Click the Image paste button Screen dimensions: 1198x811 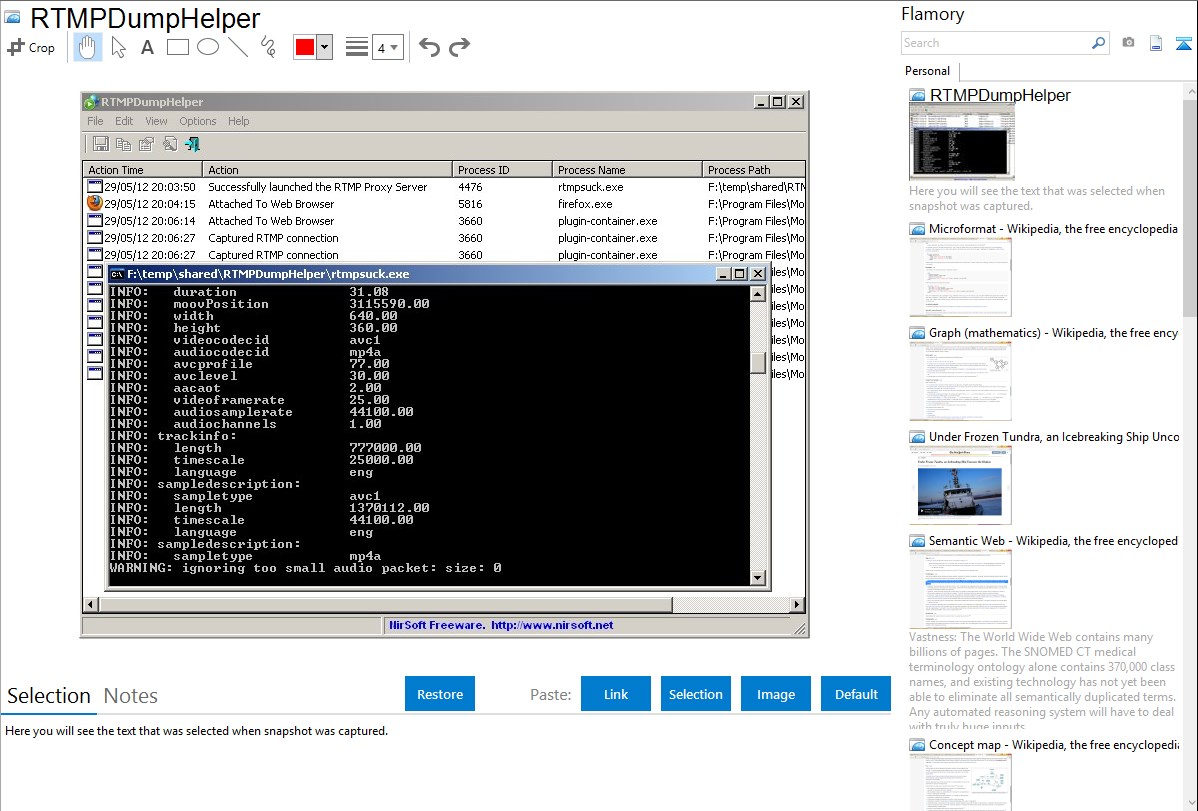click(x=776, y=694)
